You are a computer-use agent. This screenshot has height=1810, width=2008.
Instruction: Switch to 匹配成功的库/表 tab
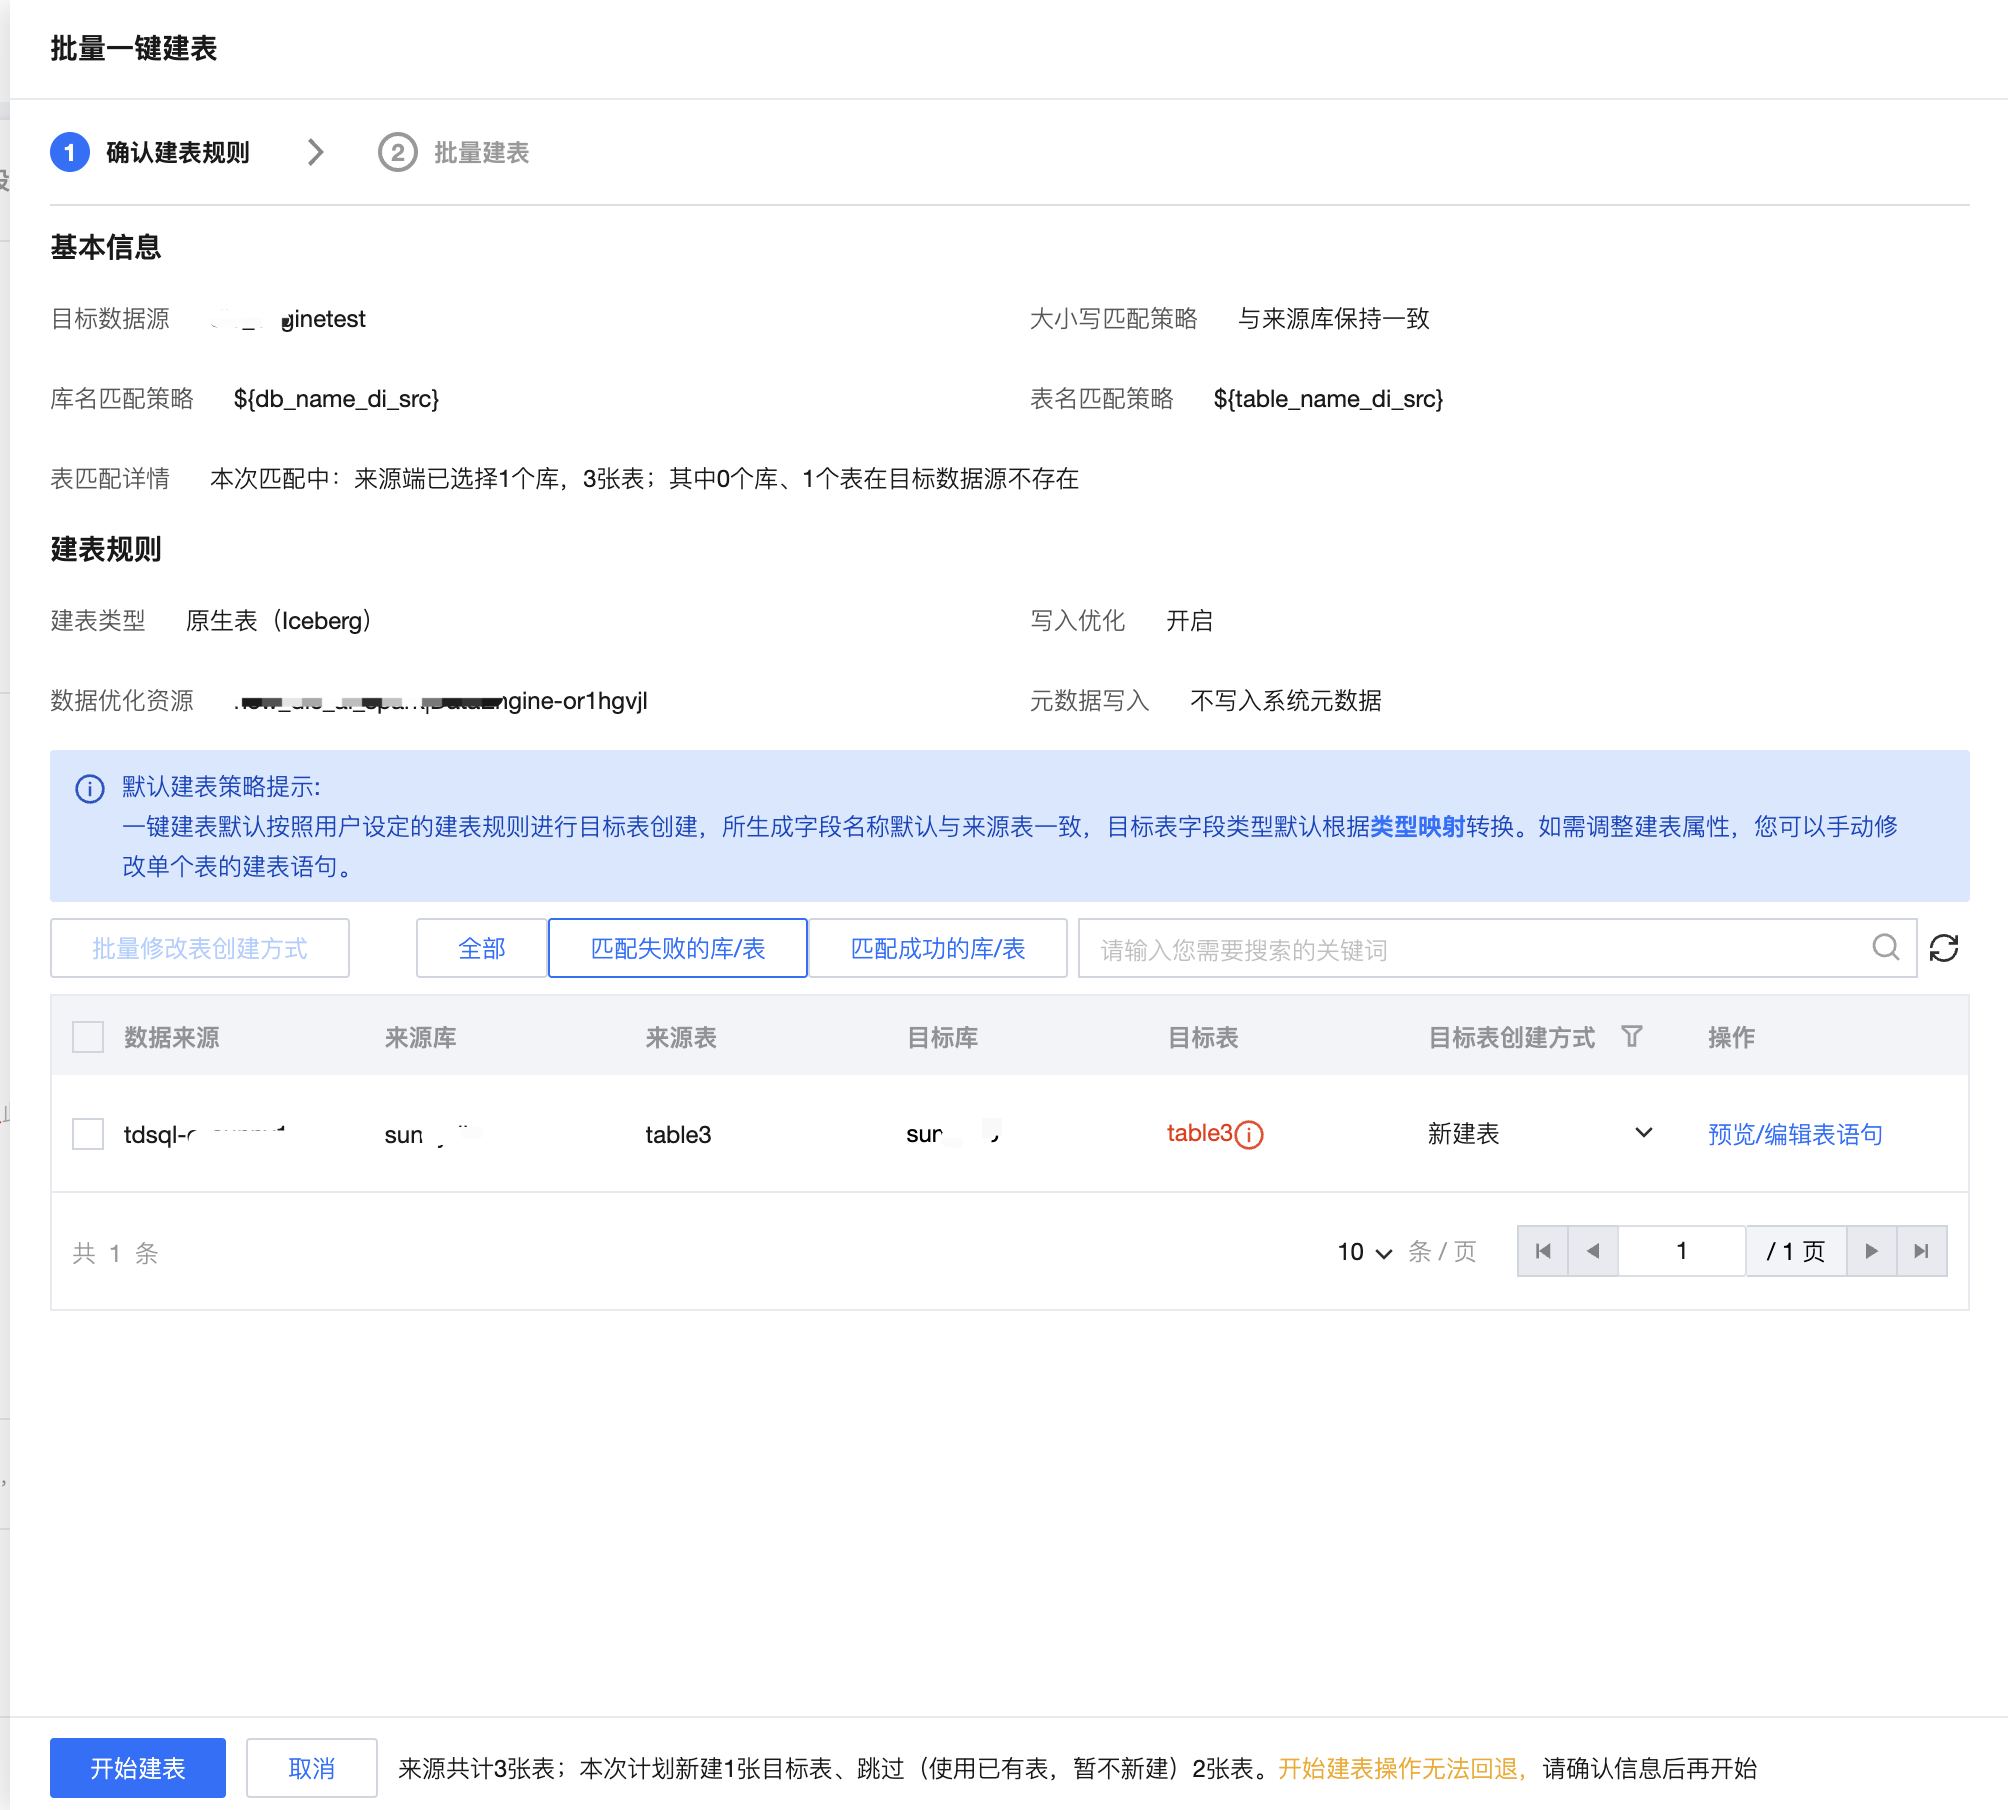coord(937,948)
